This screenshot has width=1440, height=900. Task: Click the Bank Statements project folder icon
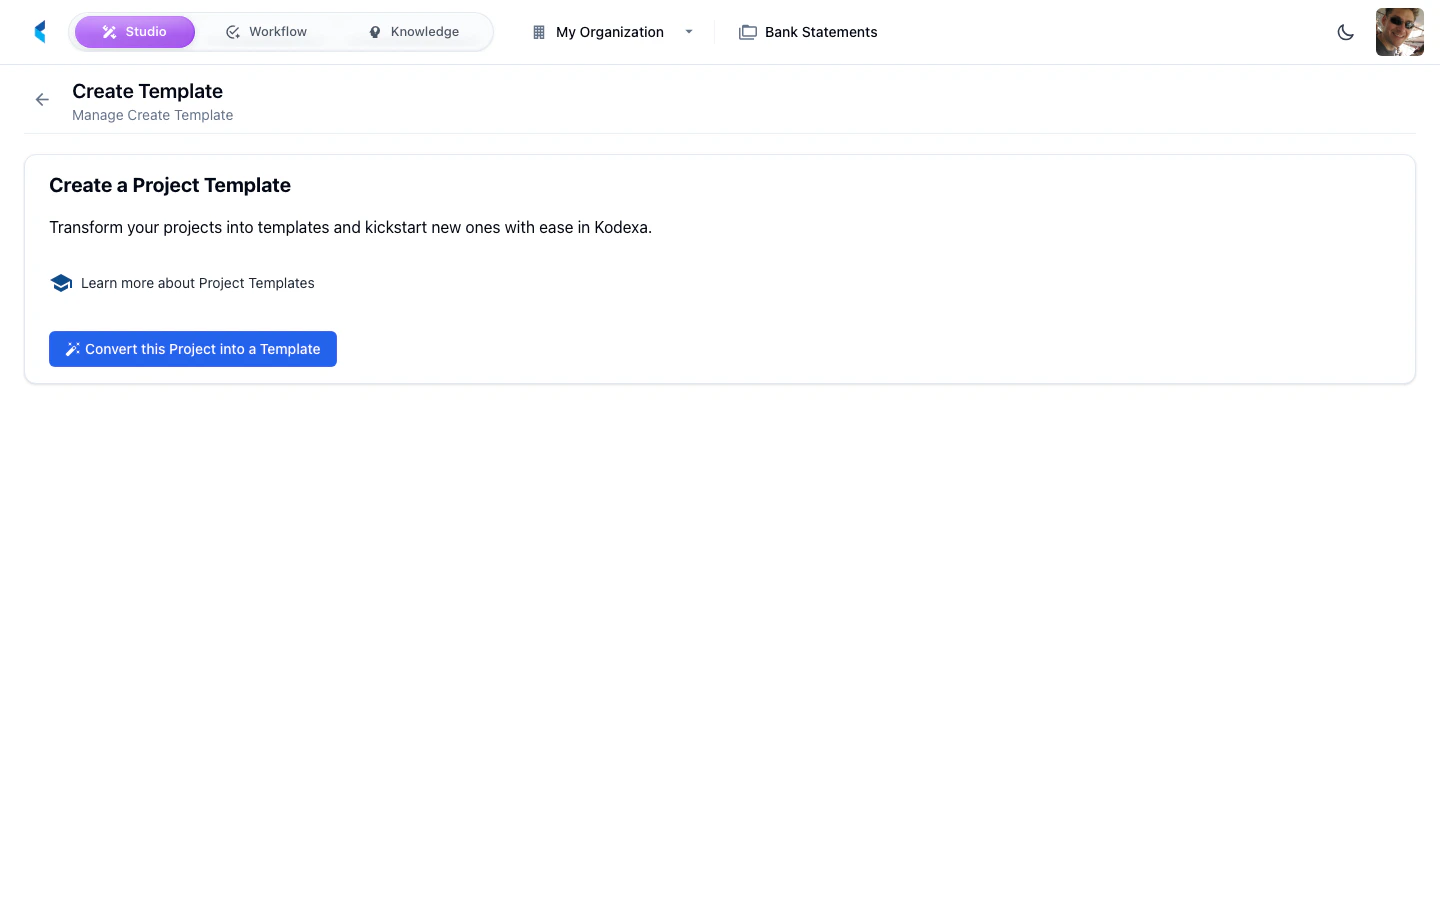(x=747, y=31)
